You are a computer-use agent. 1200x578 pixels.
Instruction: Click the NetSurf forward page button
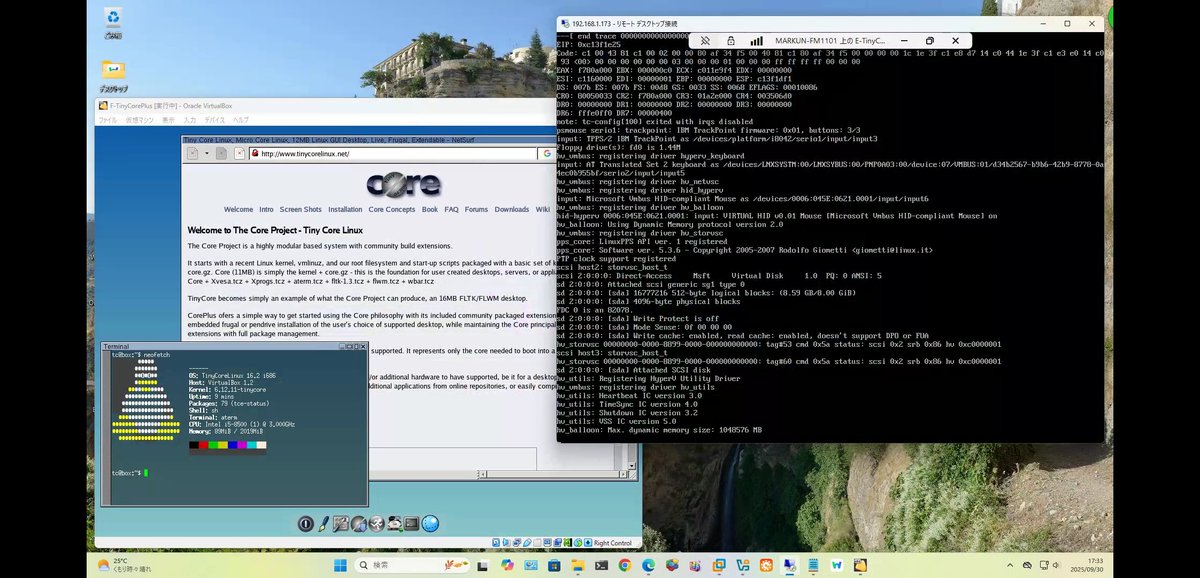221,154
